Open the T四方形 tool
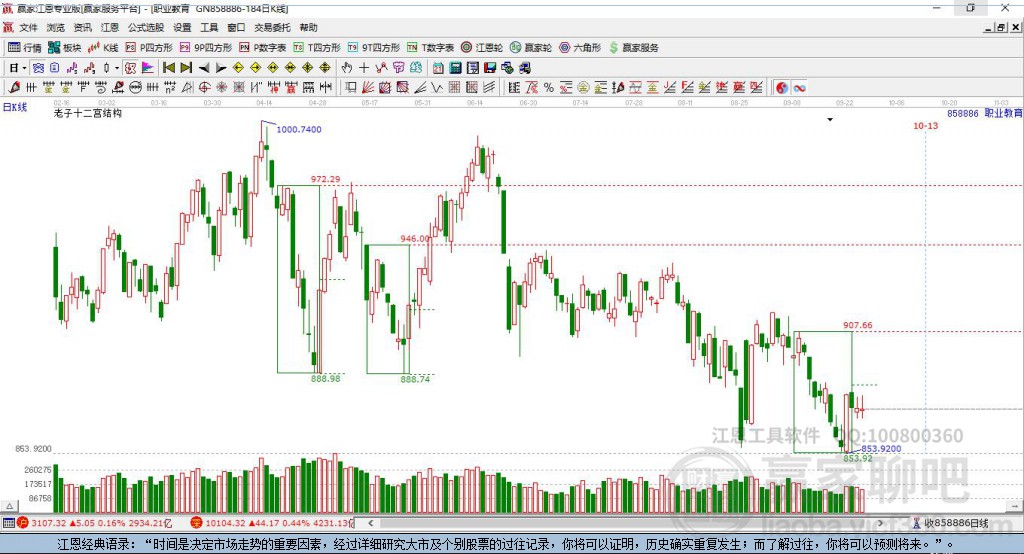Viewport: 1024px width, 554px height. pos(317,48)
